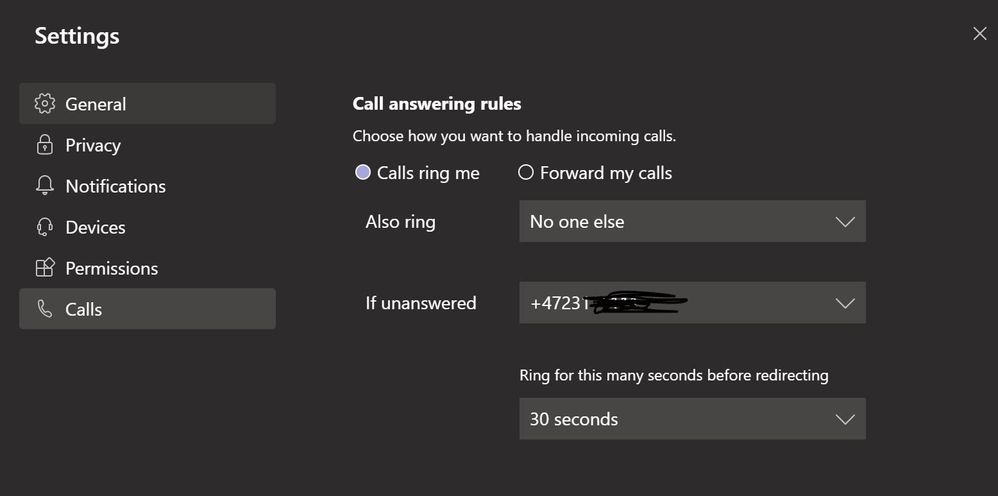Click the No one else field
998x496 pixels.
tap(577, 222)
